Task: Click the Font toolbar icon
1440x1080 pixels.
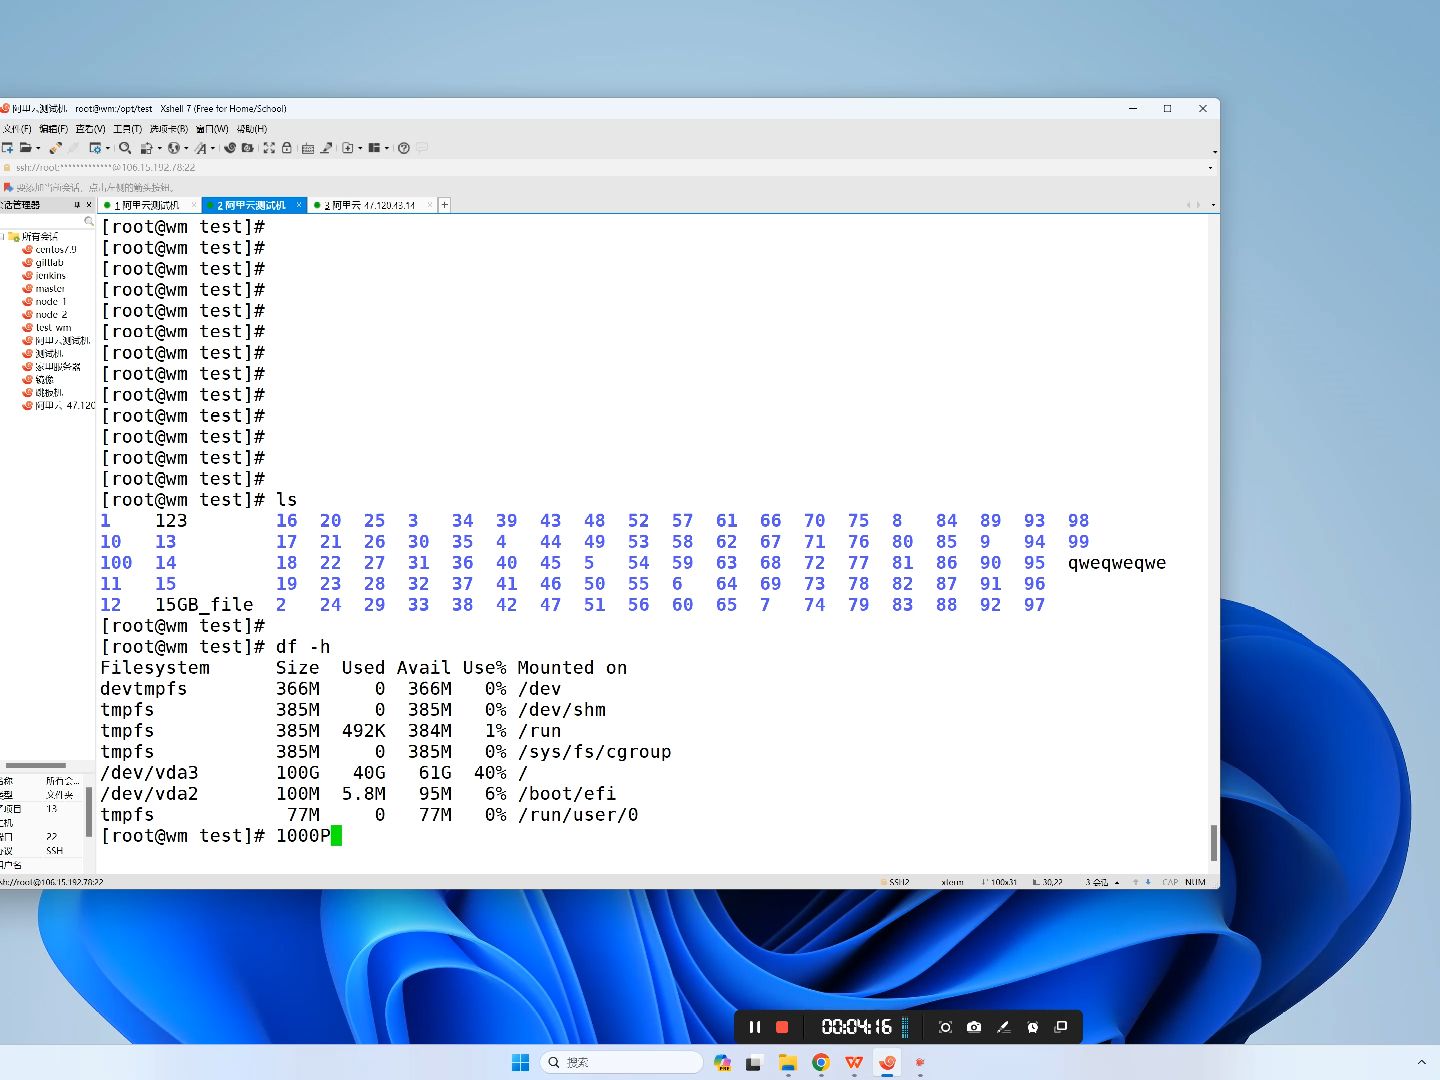Action: [x=201, y=148]
